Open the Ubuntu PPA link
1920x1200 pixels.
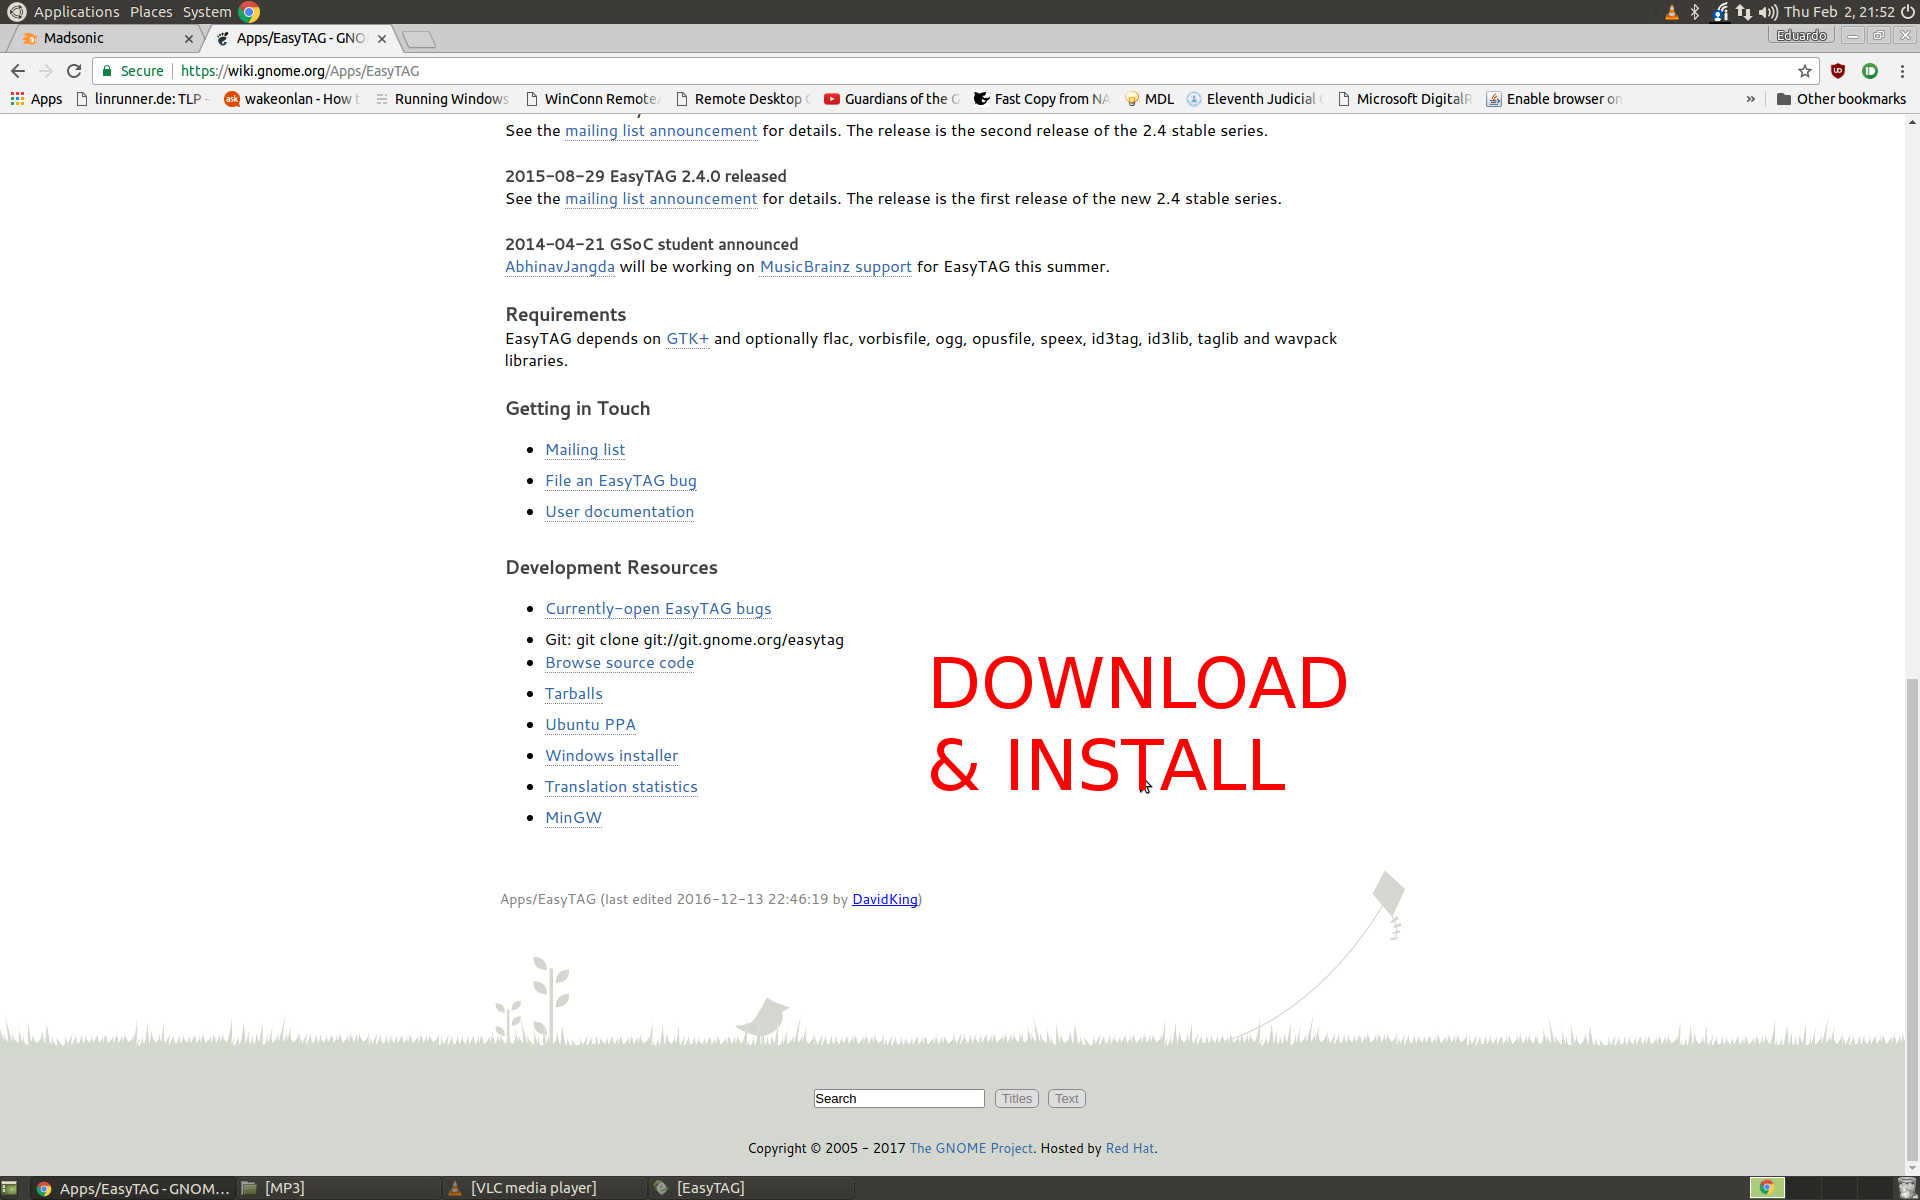tap(590, 725)
